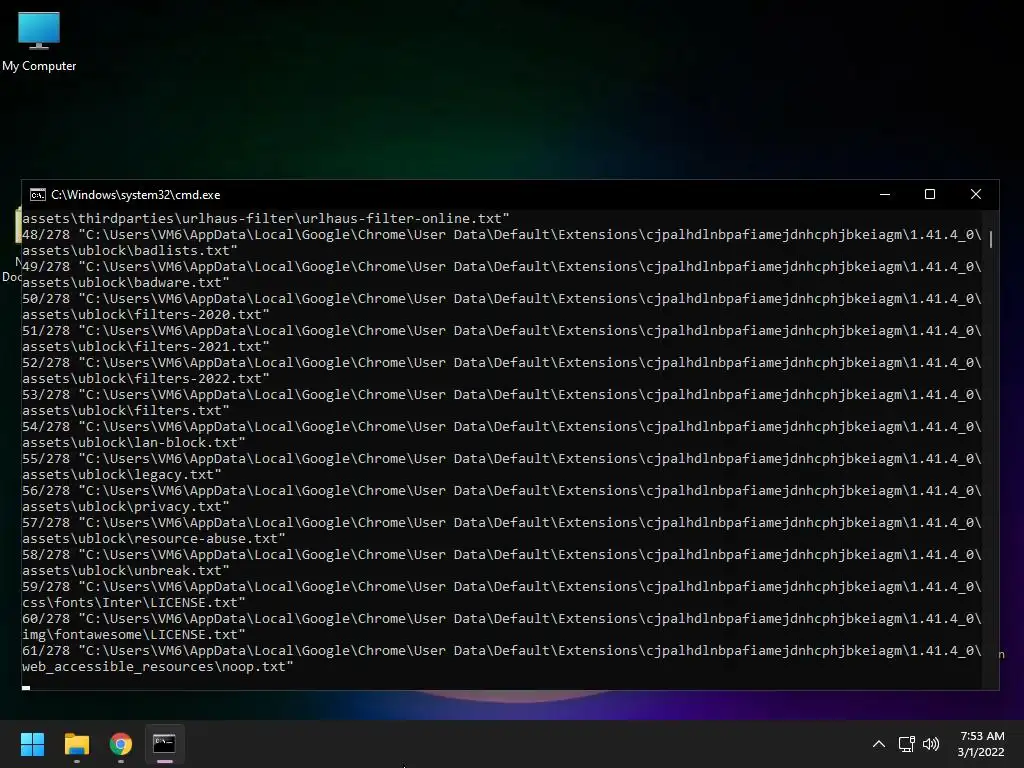Maximize the cmd.exe window

click(930, 195)
